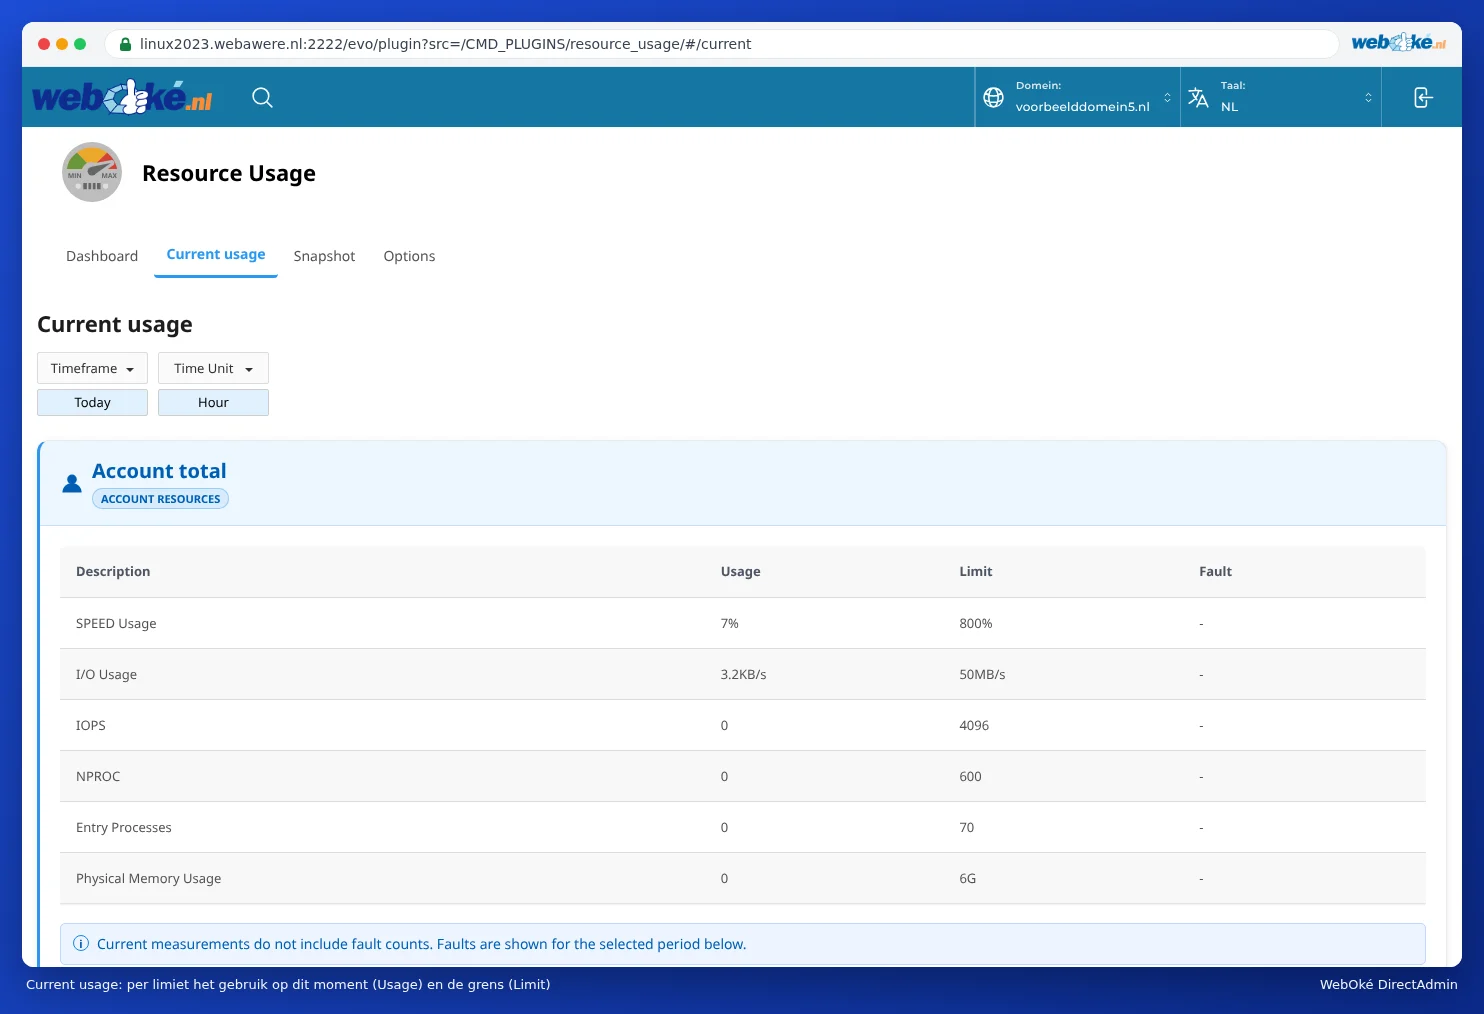Select the IOPS row label
The width and height of the screenshot is (1484, 1014).
(91, 725)
